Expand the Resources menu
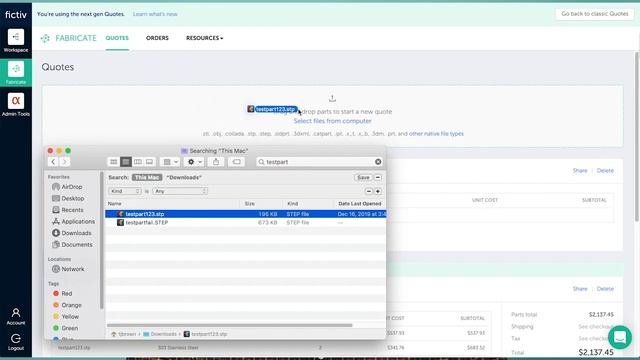The image size is (640, 360). pyautogui.click(x=204, y=38)
